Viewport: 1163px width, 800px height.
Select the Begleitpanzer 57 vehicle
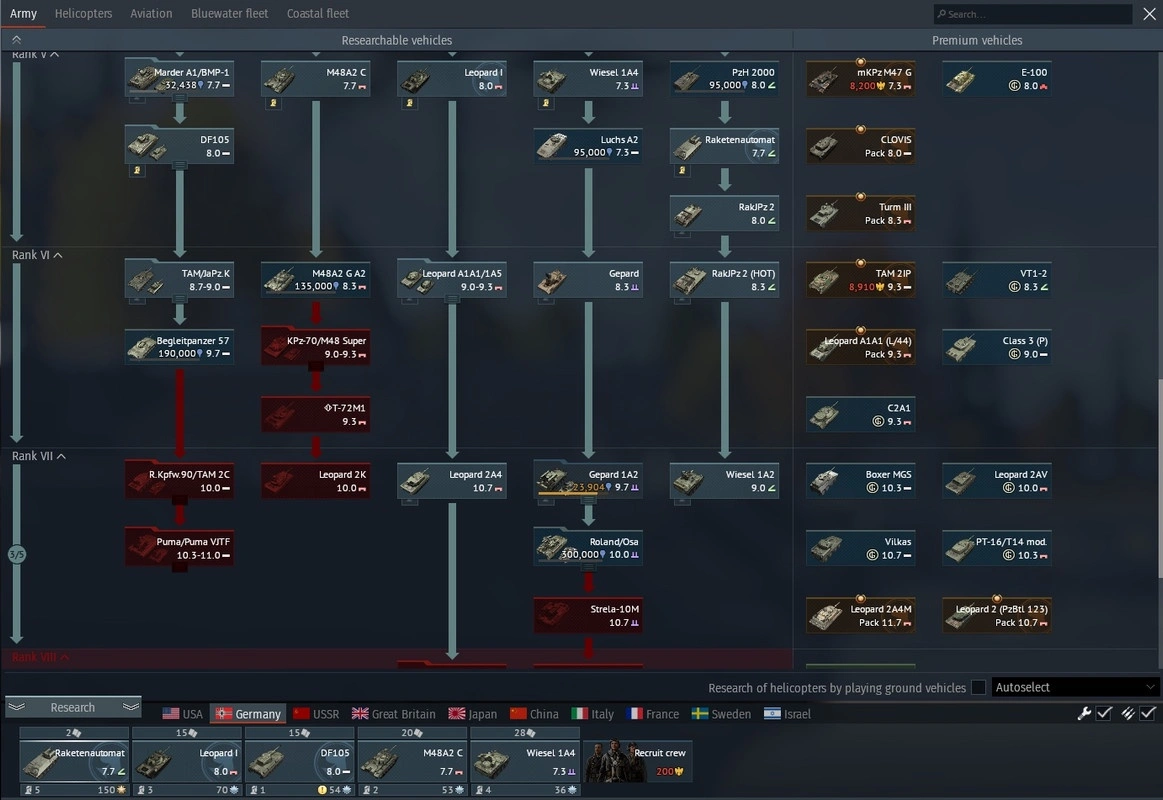[x=179, y=347]
